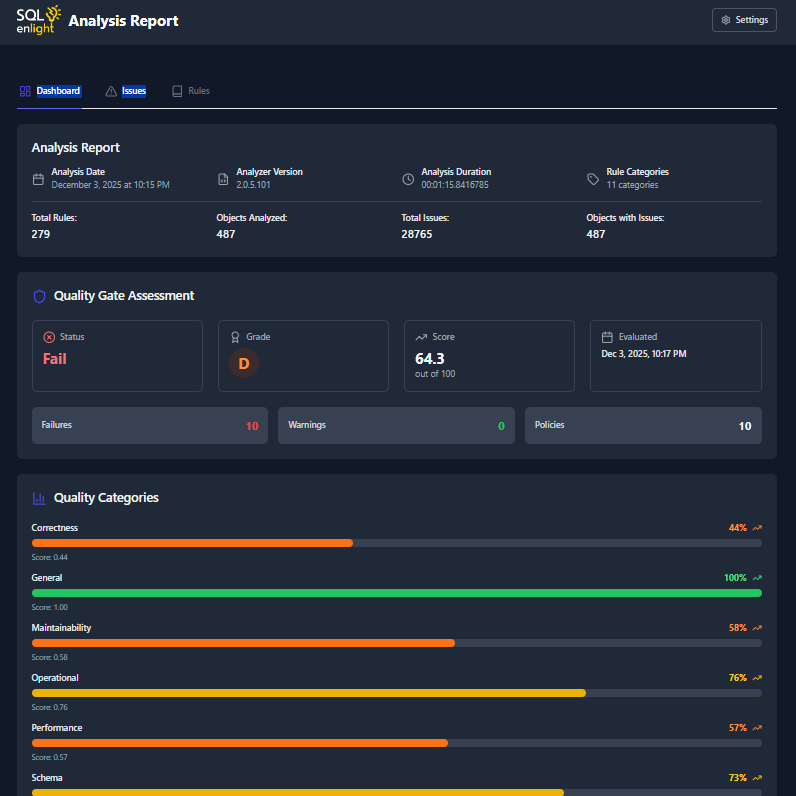Click the Score 64.3 card

click(x=489, y=356)
